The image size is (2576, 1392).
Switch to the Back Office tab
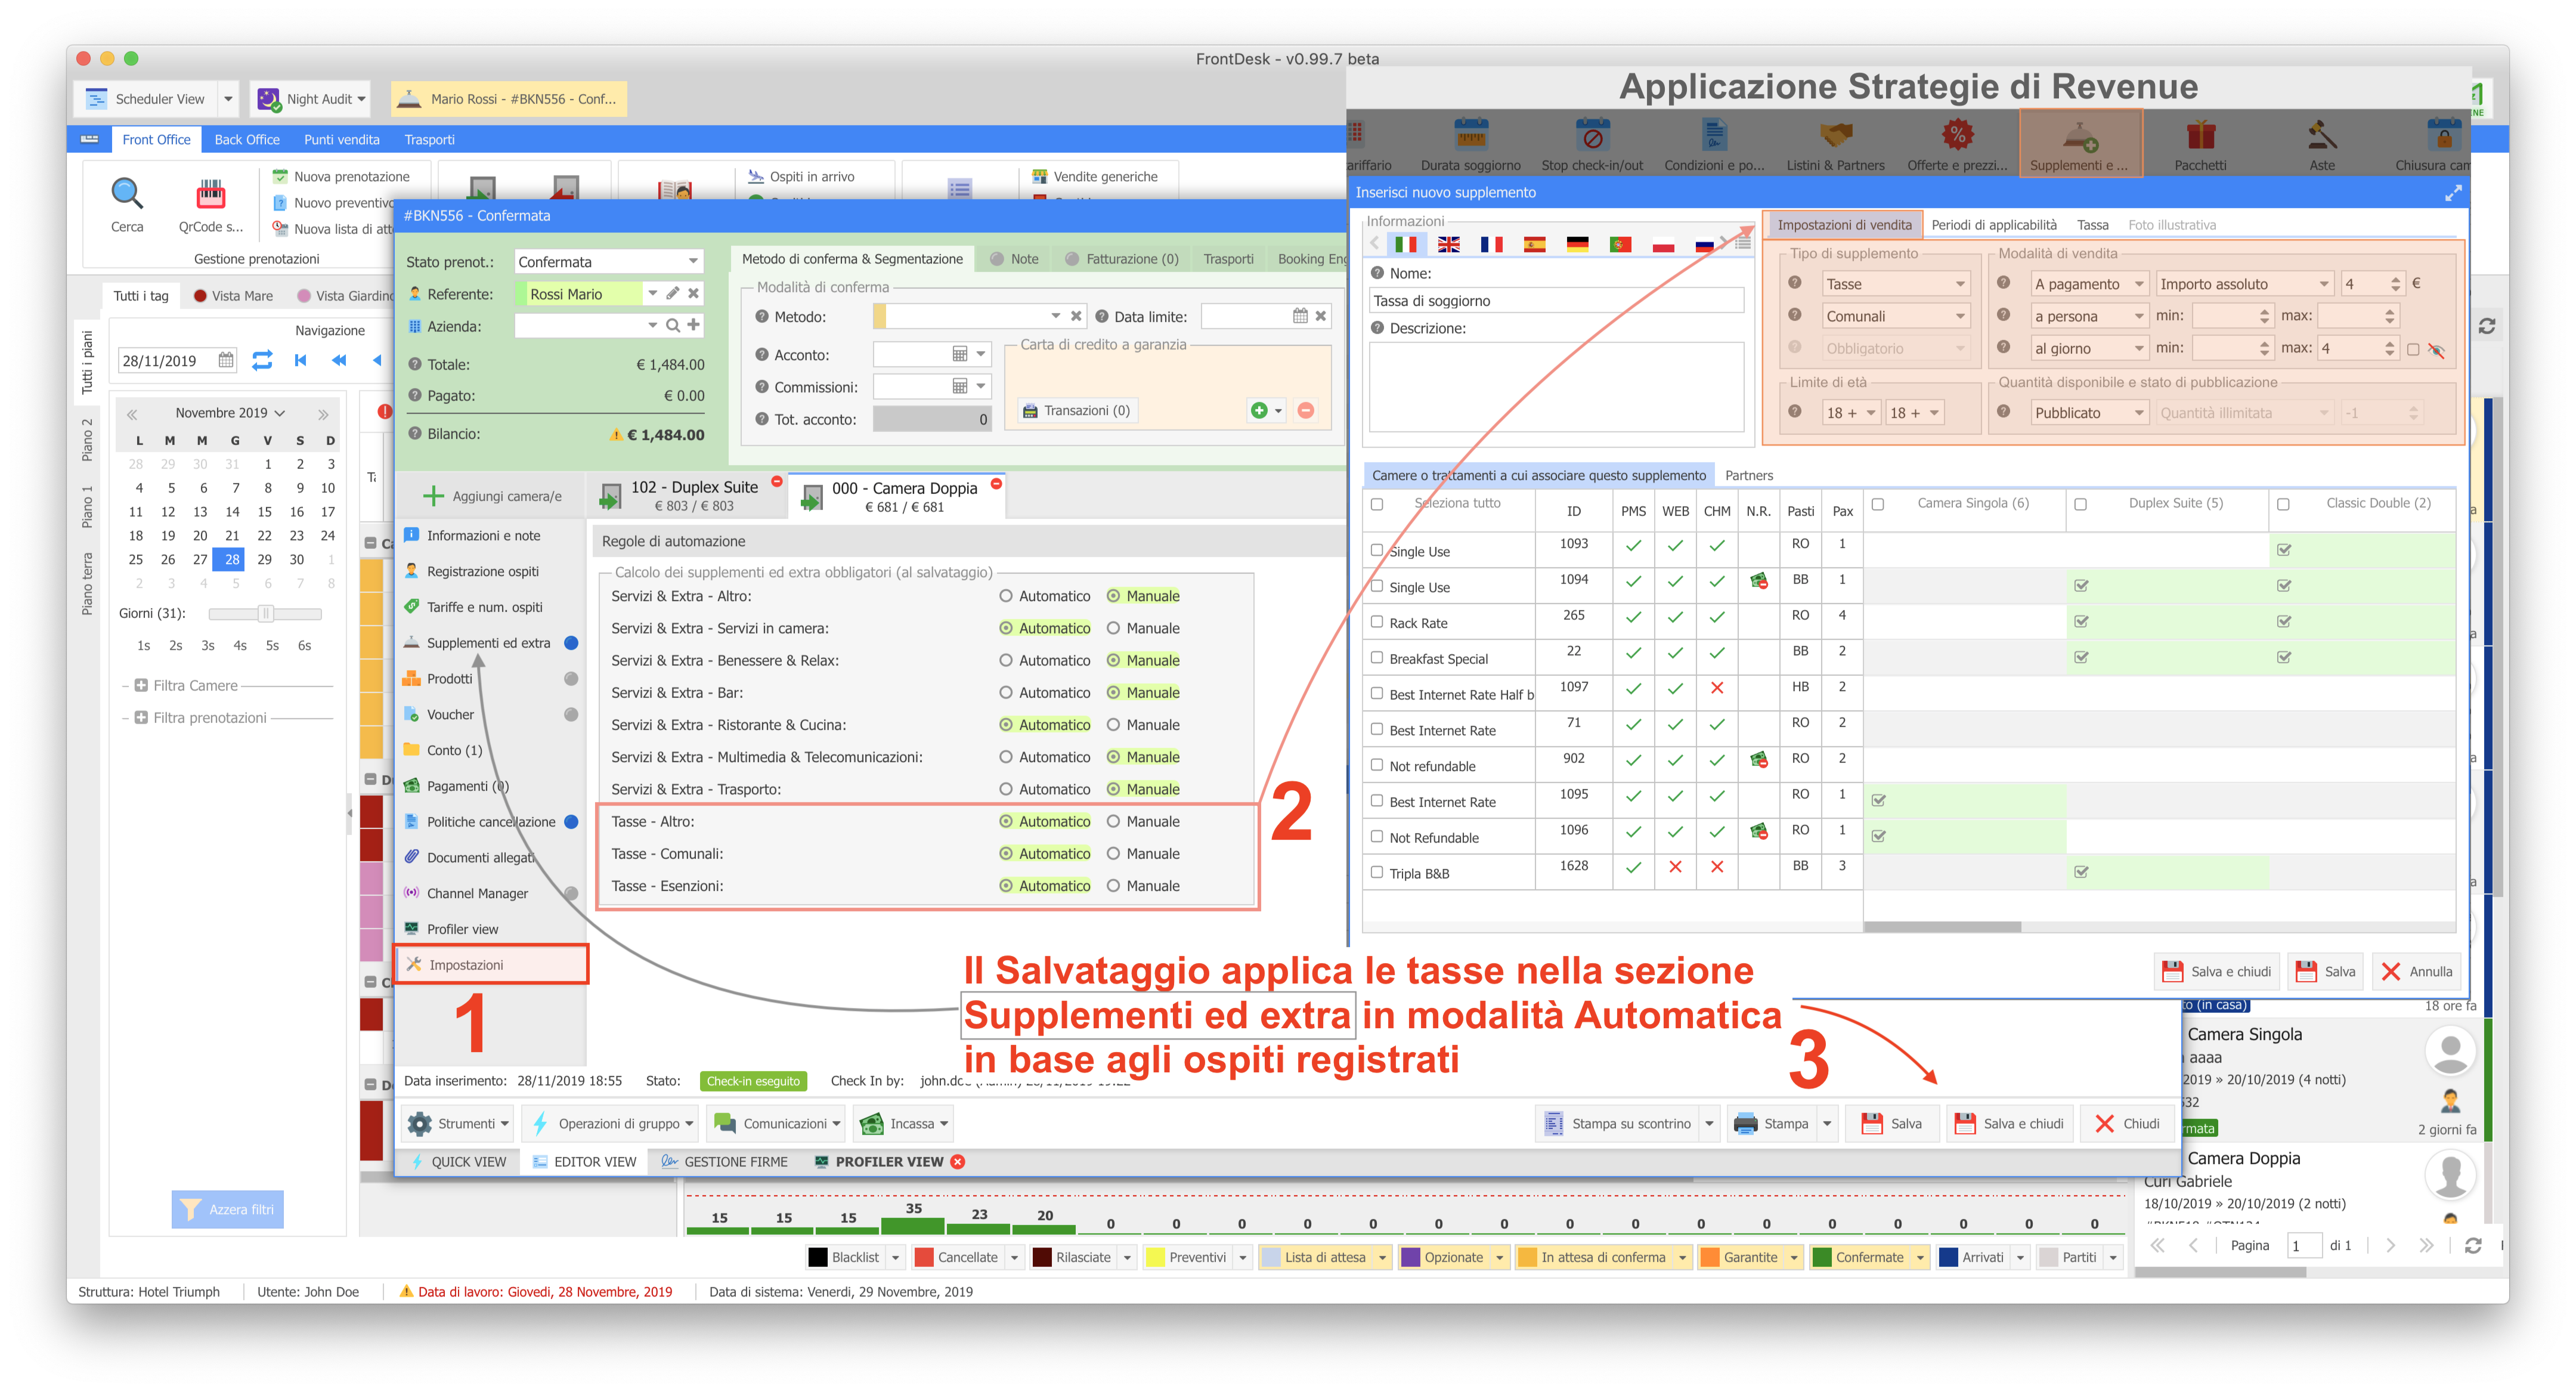pyautogui.click(x=247, y=139)
